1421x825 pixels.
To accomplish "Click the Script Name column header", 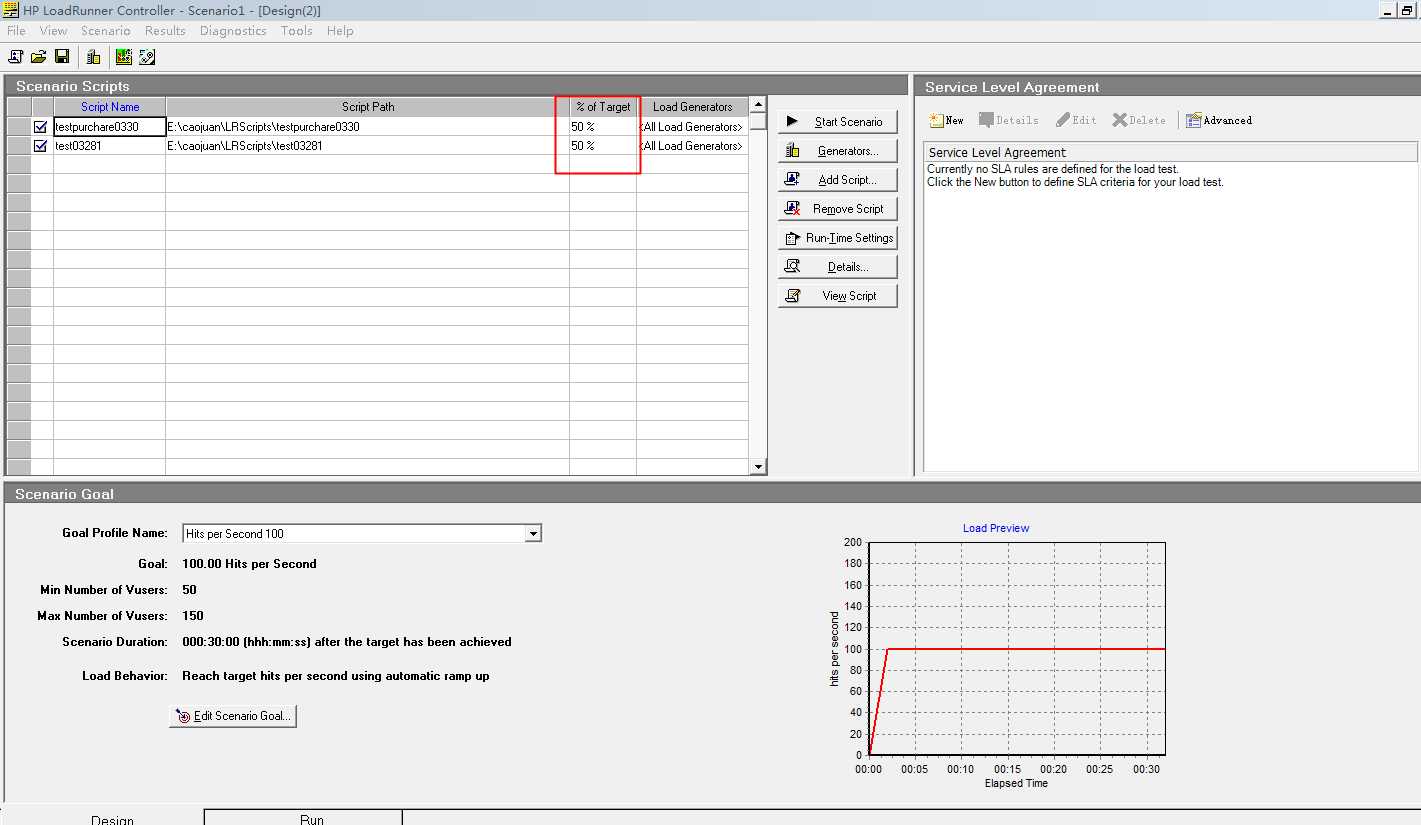I will (110, 107).
